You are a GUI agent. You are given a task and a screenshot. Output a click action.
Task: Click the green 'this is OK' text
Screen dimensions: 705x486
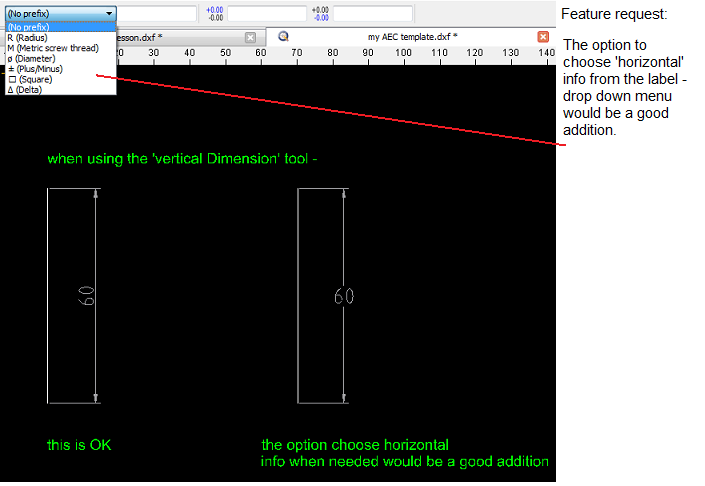tap(79, 445)
